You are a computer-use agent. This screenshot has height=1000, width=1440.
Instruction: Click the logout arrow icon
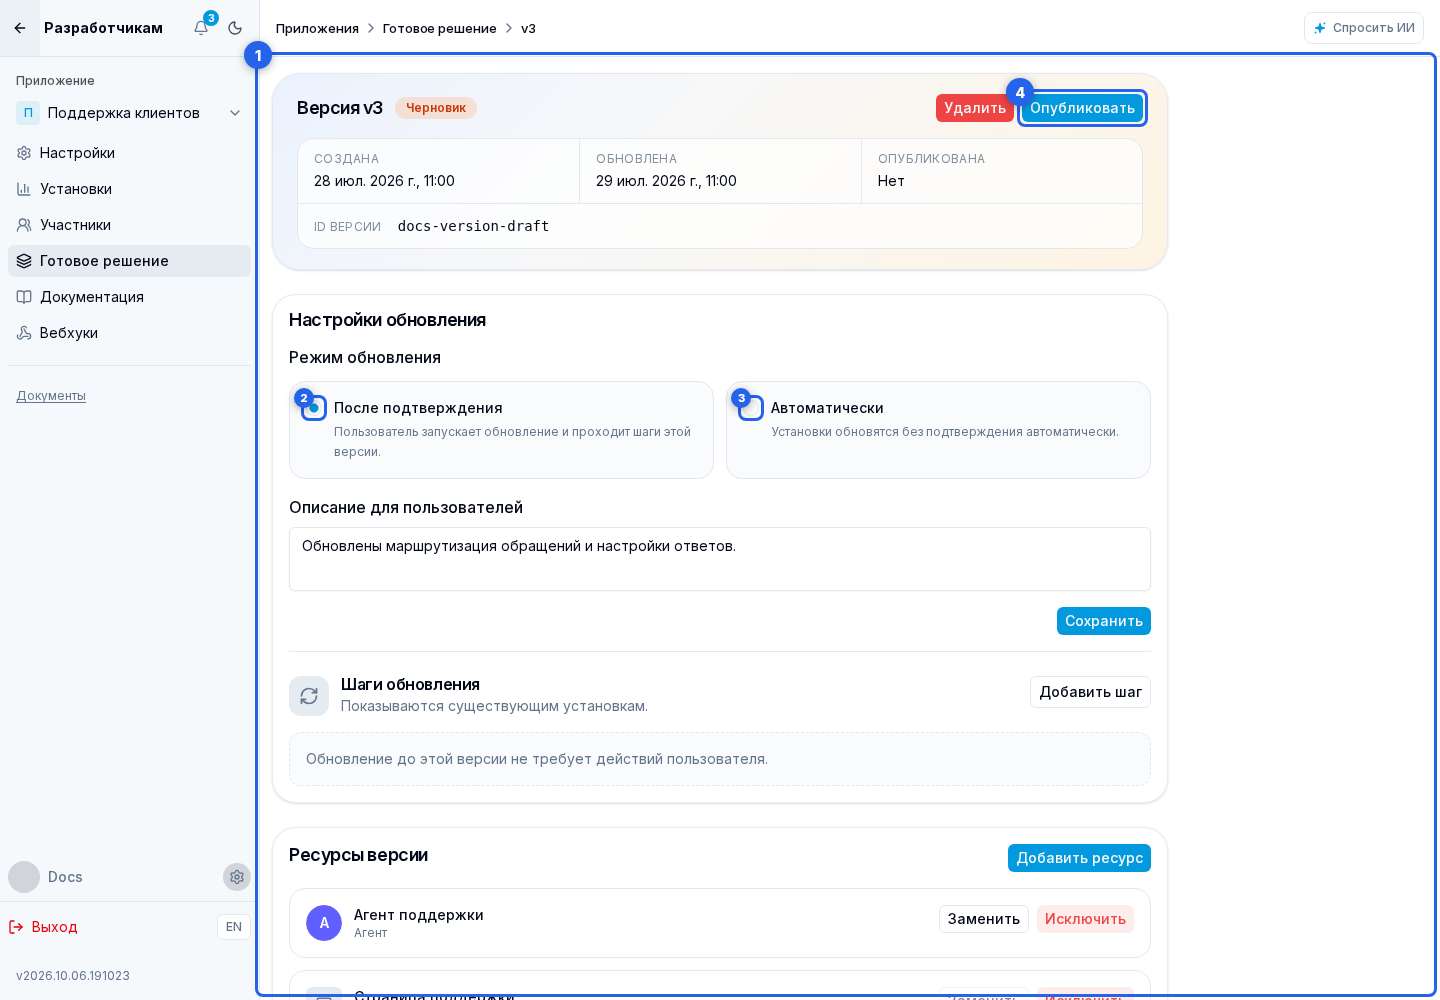[x=16, y=927]
